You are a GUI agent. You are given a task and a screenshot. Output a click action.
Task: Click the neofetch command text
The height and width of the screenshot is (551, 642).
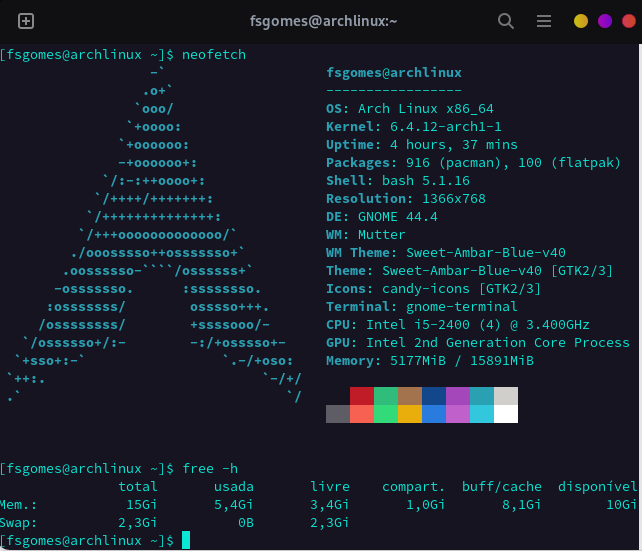(x=214, y=54)
